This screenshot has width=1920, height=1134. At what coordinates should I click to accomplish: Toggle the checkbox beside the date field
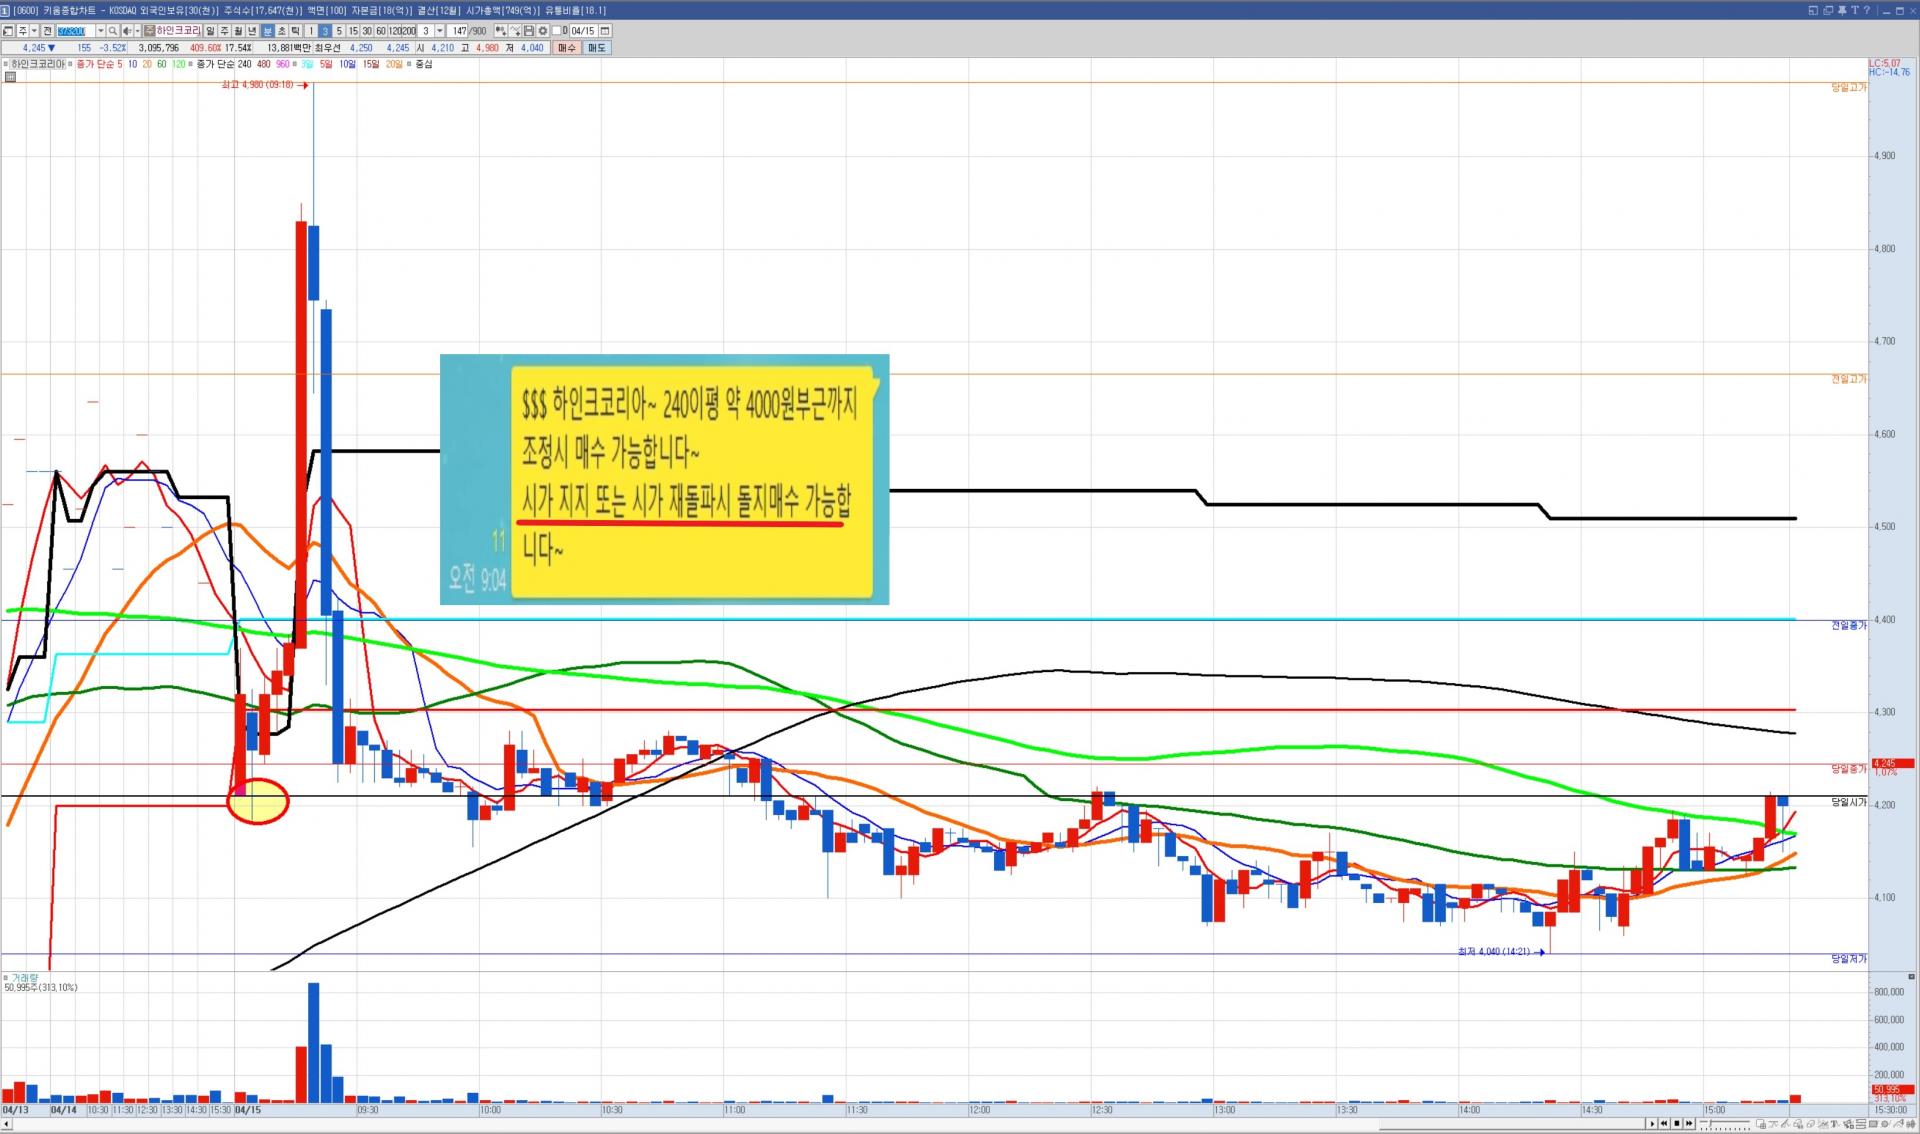[557, 31]
